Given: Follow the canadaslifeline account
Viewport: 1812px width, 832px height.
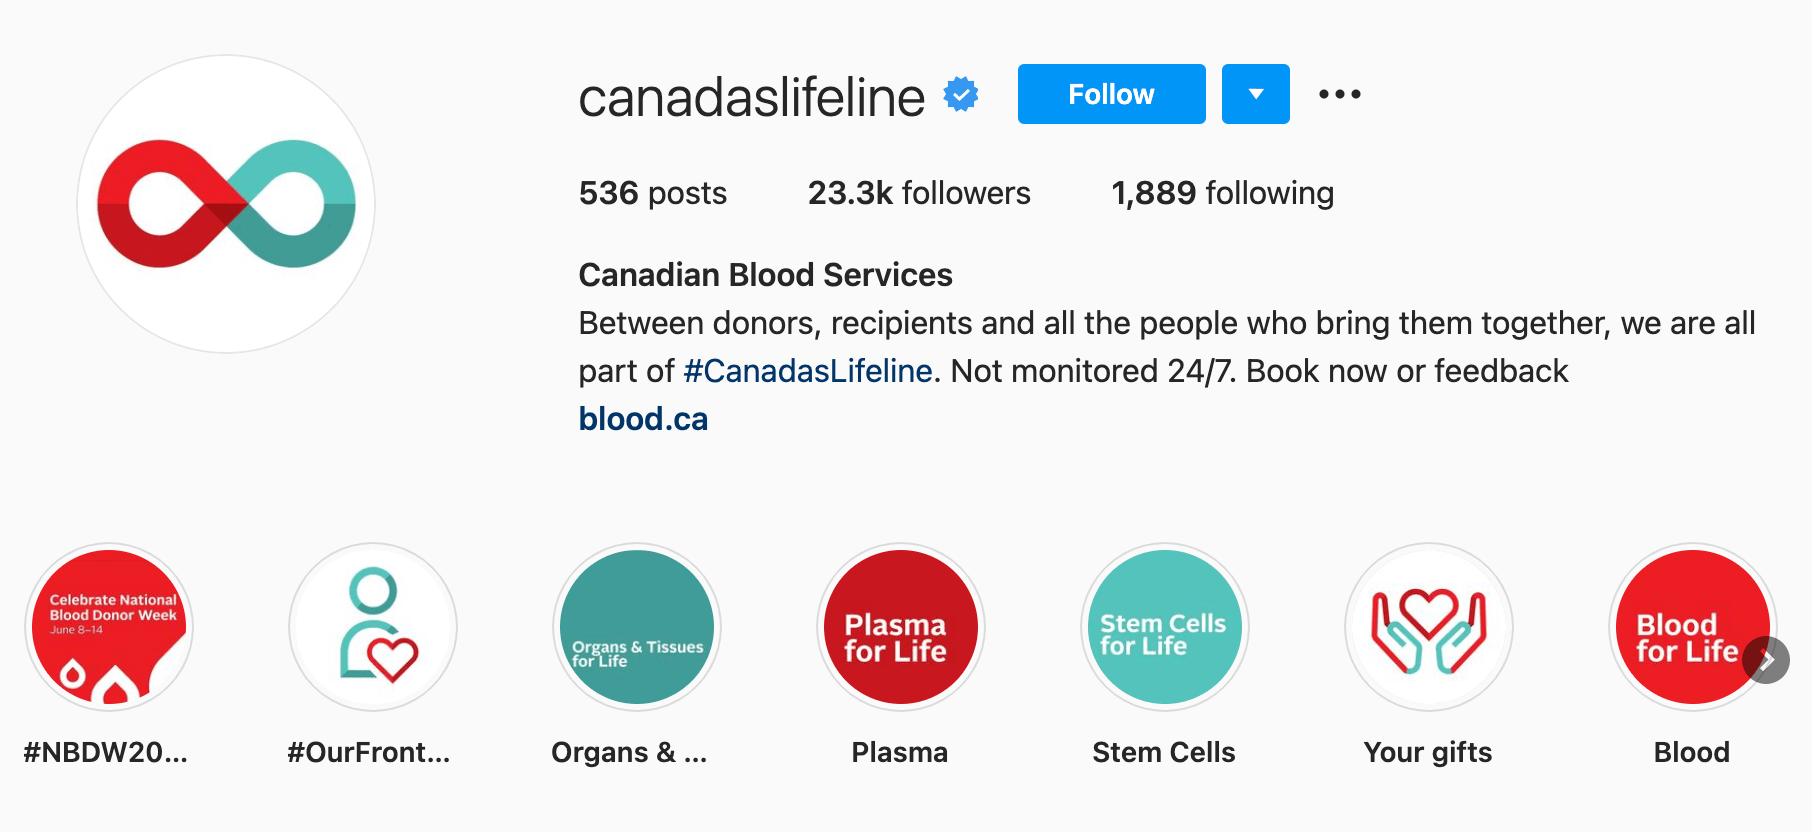Looking at the screenshot, I should pyautogui.click(x=1112, y=94).
